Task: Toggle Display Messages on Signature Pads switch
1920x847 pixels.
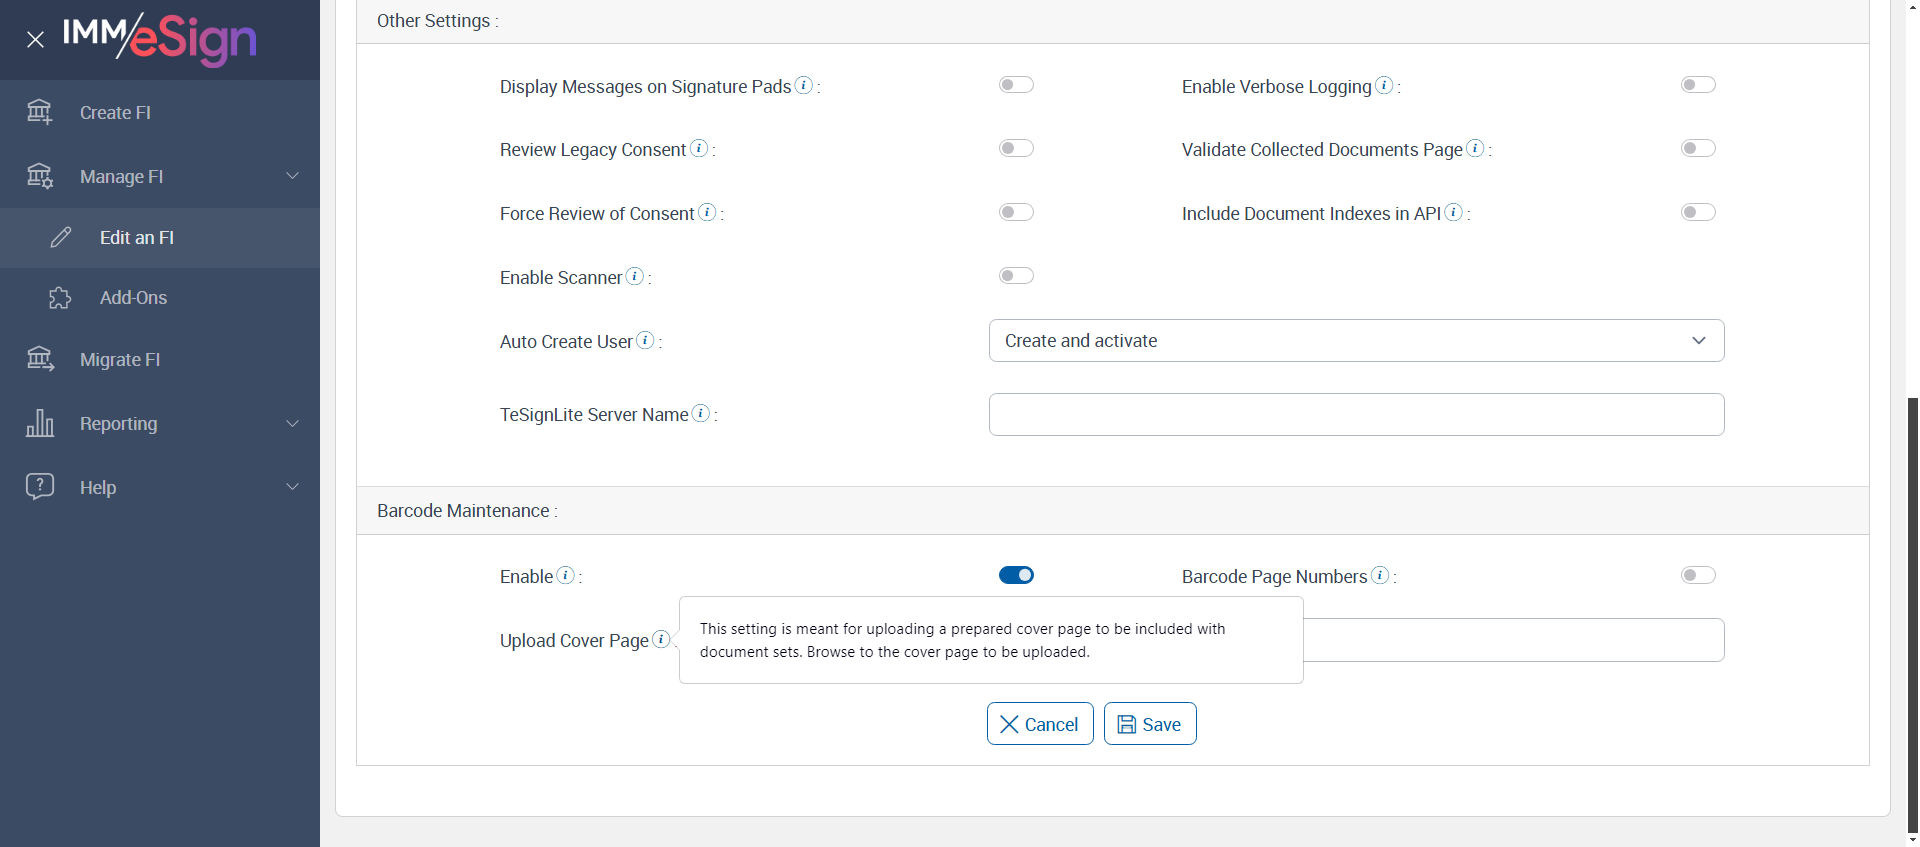Action: 1016,85
